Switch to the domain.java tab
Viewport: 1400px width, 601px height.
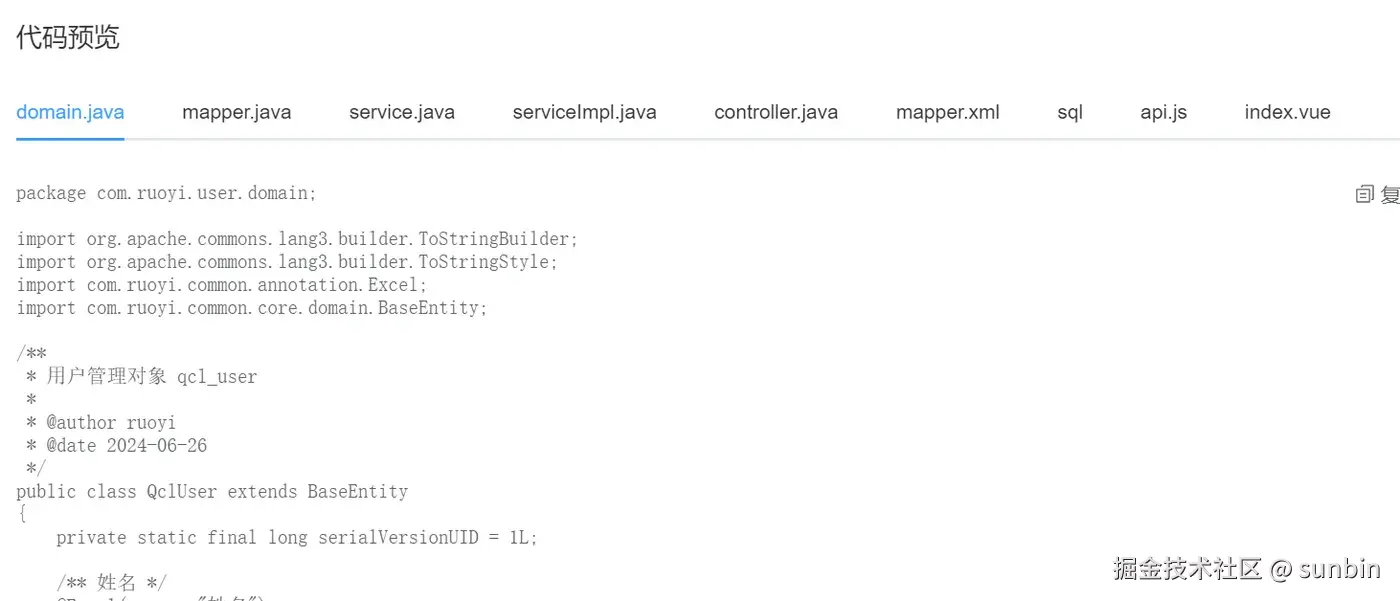click(x=70, y=112)
